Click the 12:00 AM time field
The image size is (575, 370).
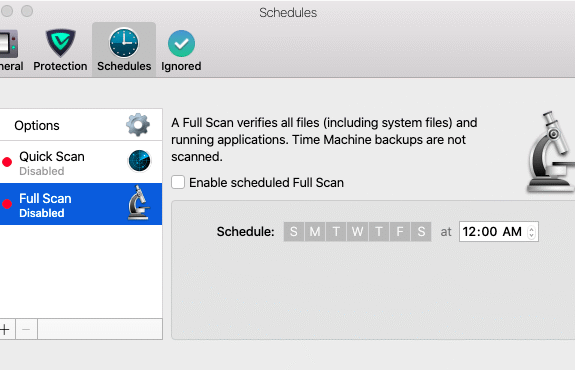click(x=499, y=232)
